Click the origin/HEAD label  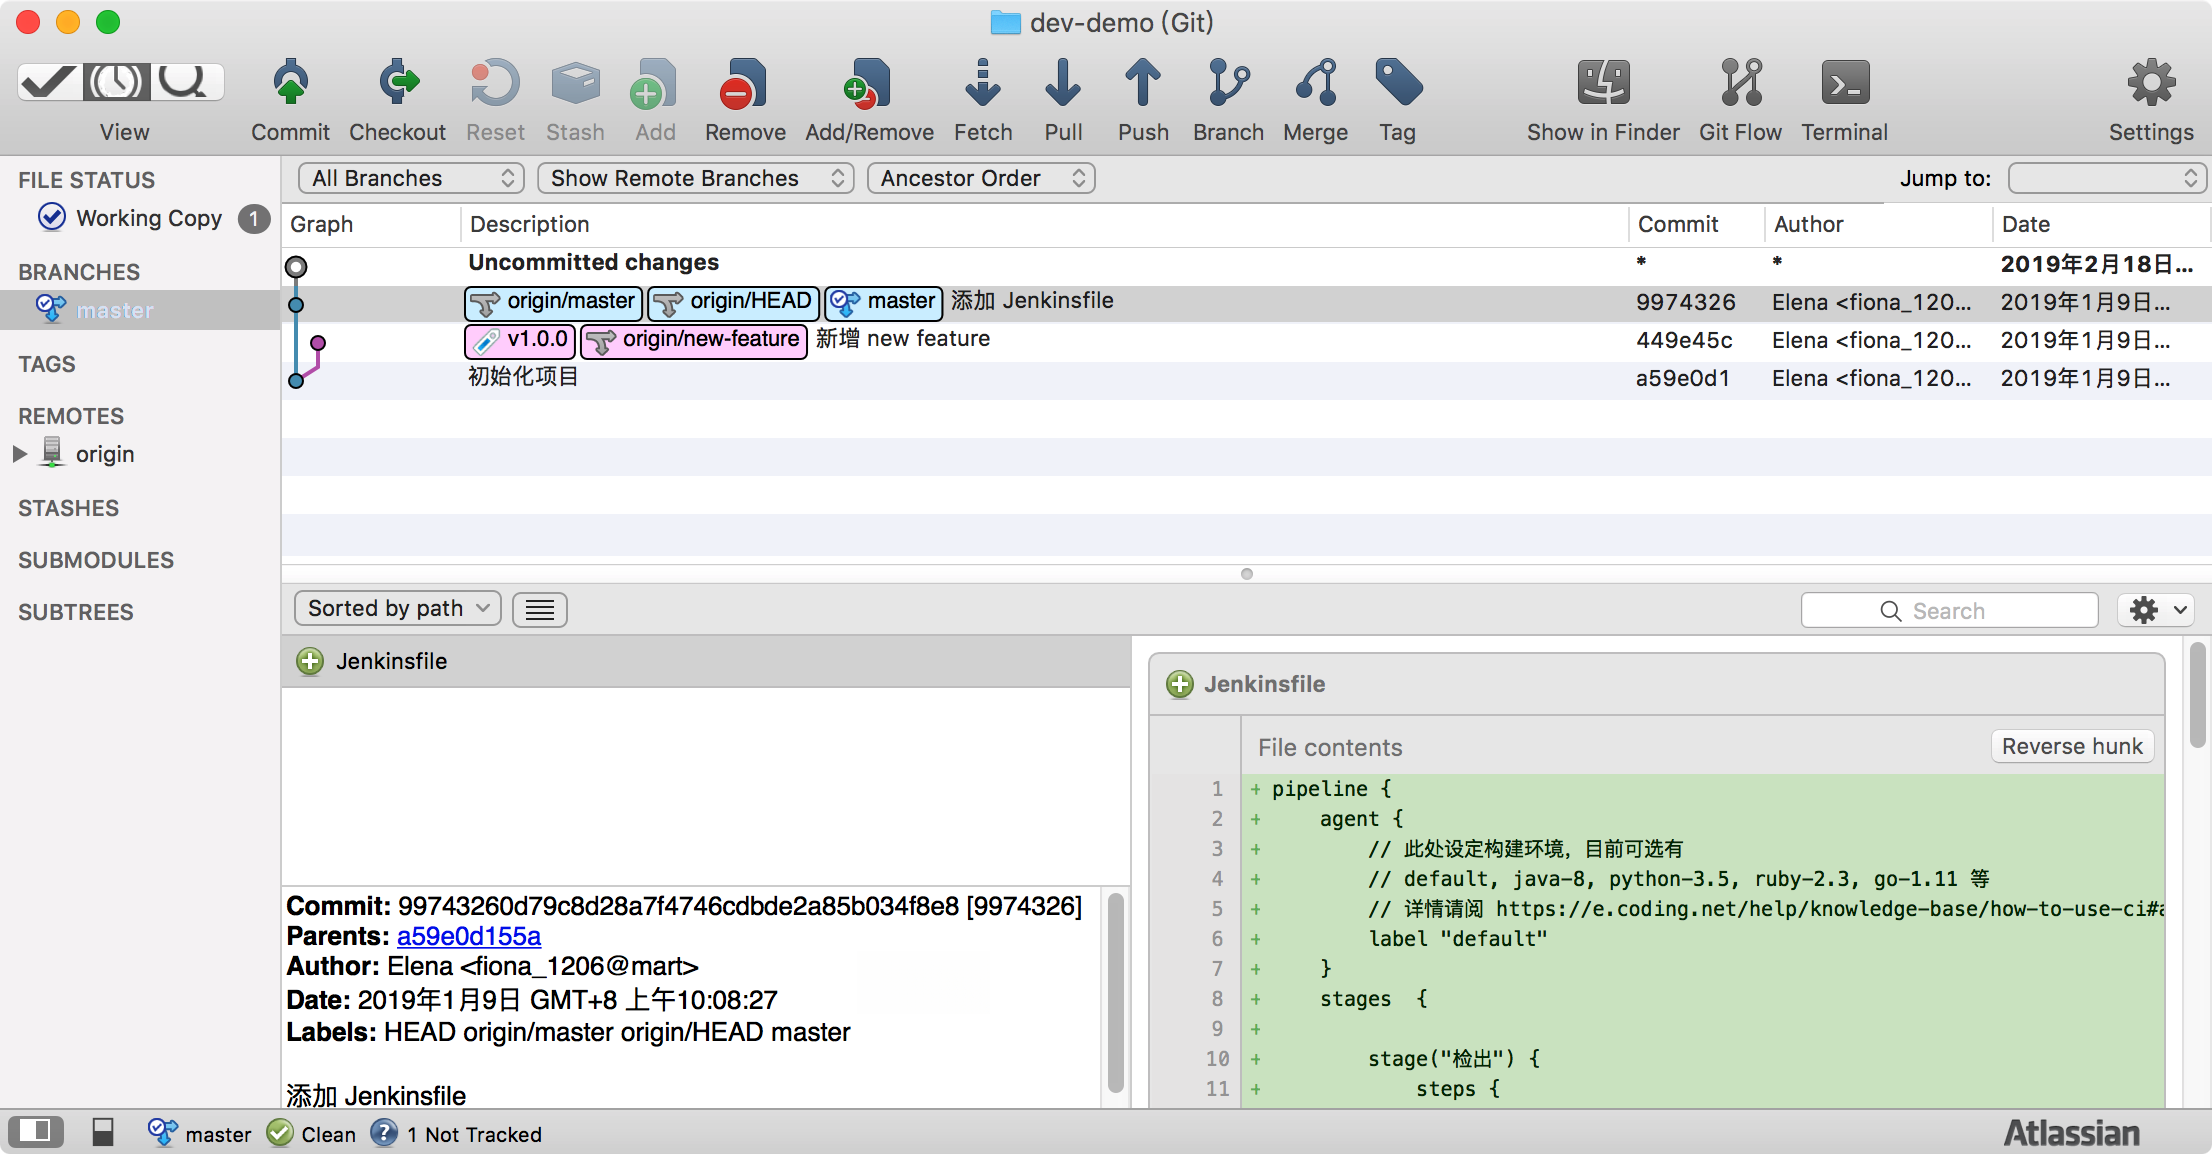pos(733,301)
